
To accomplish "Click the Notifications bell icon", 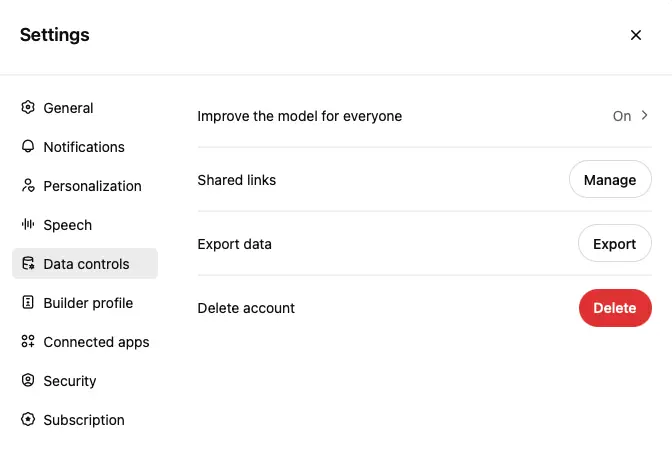I will coord(28,147).
